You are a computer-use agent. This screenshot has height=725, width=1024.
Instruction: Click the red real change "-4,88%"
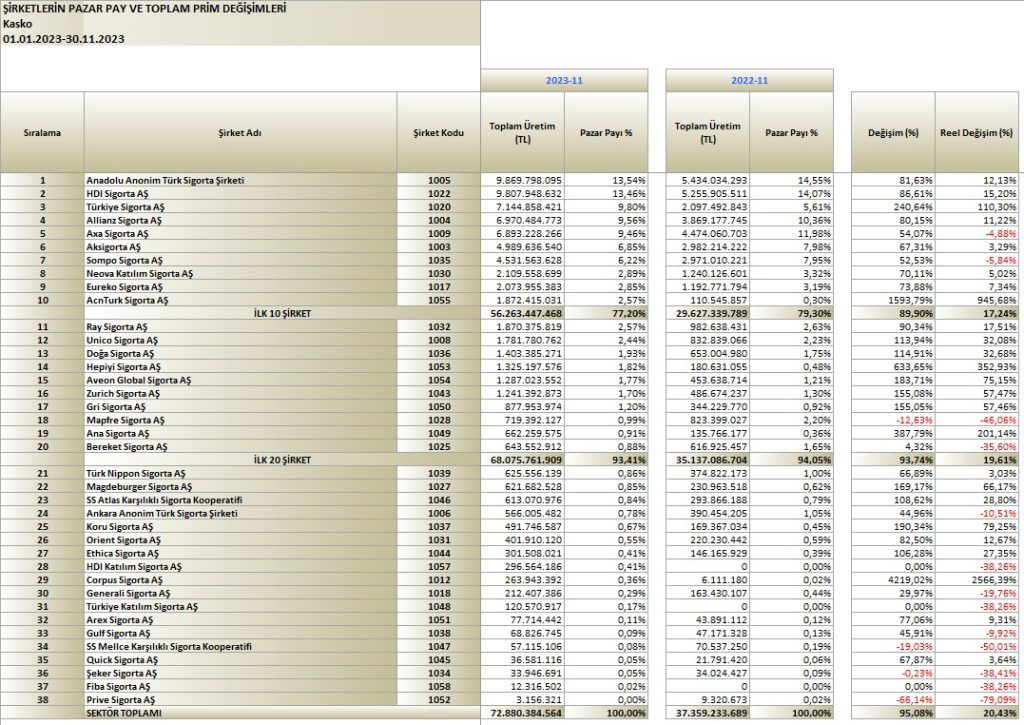pos(1001,234)
